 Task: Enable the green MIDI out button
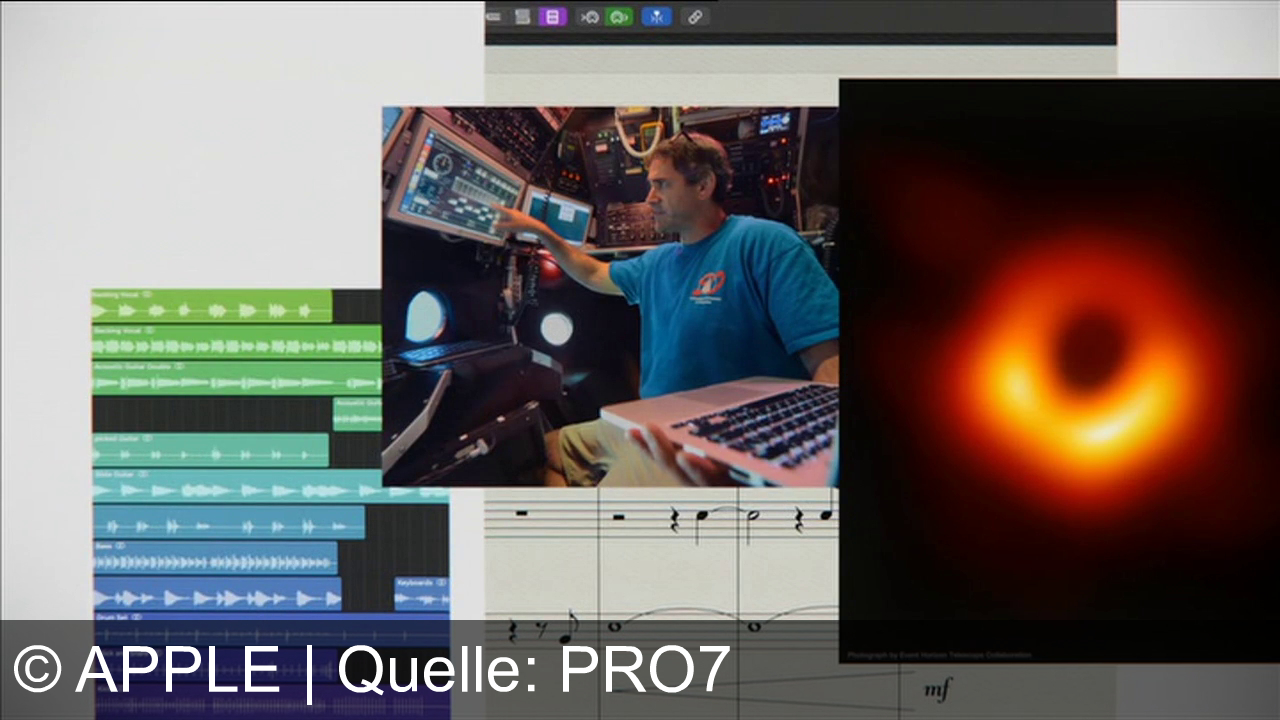(619, 16)
